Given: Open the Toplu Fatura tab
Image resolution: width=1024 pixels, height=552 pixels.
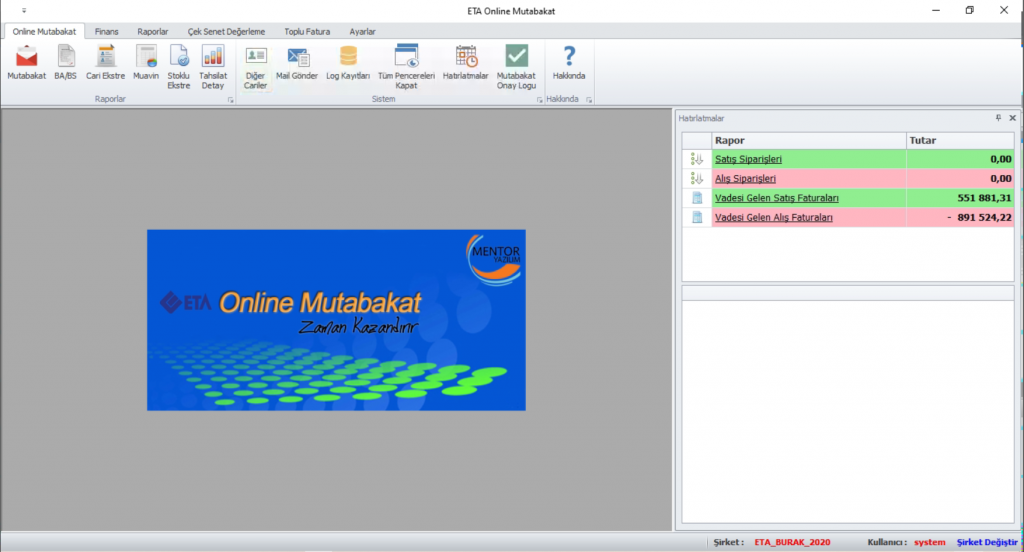Looking at the screenshot, I should [x=307, y=31].
